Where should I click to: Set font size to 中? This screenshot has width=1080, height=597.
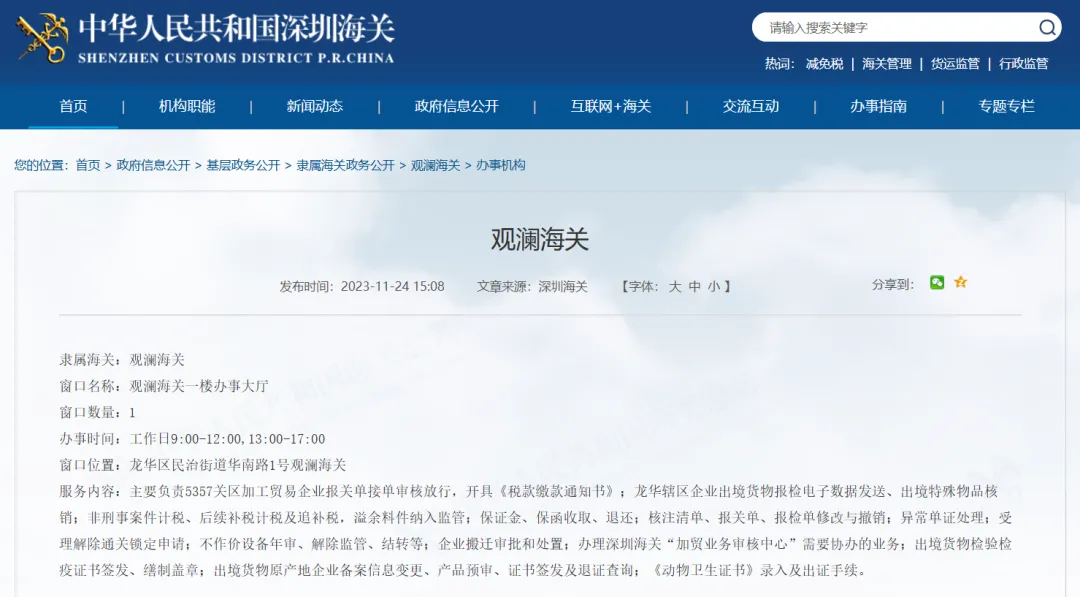[694, 286]
